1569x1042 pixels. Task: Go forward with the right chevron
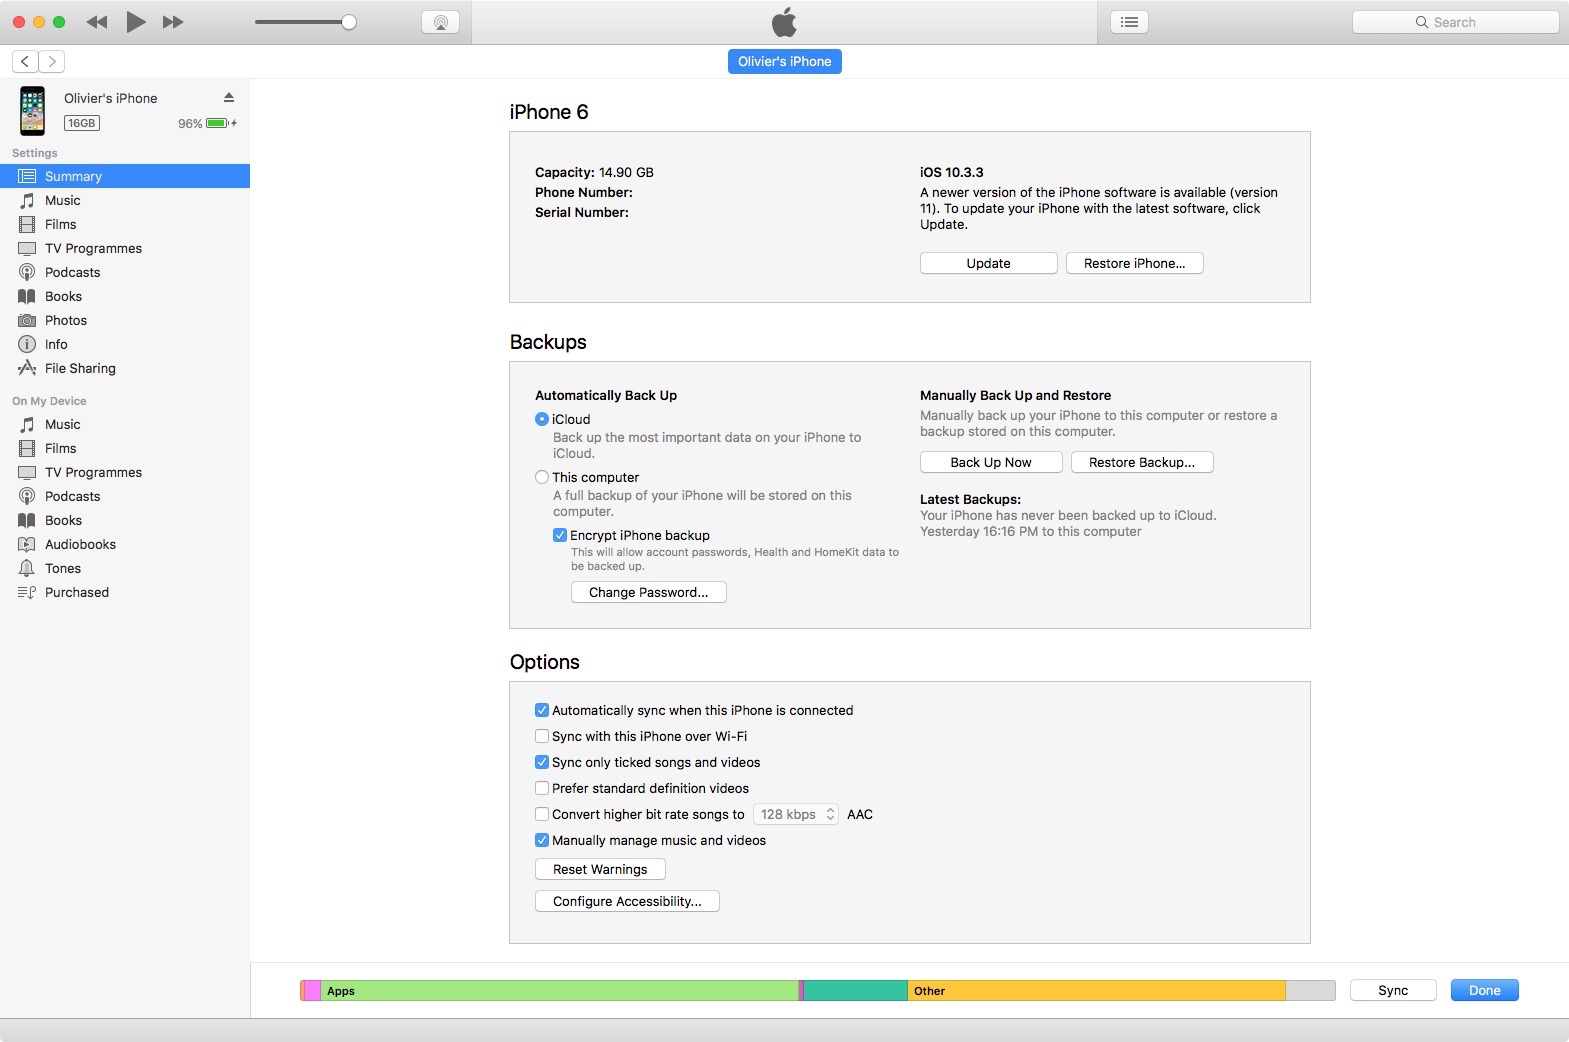pos(52,61)
